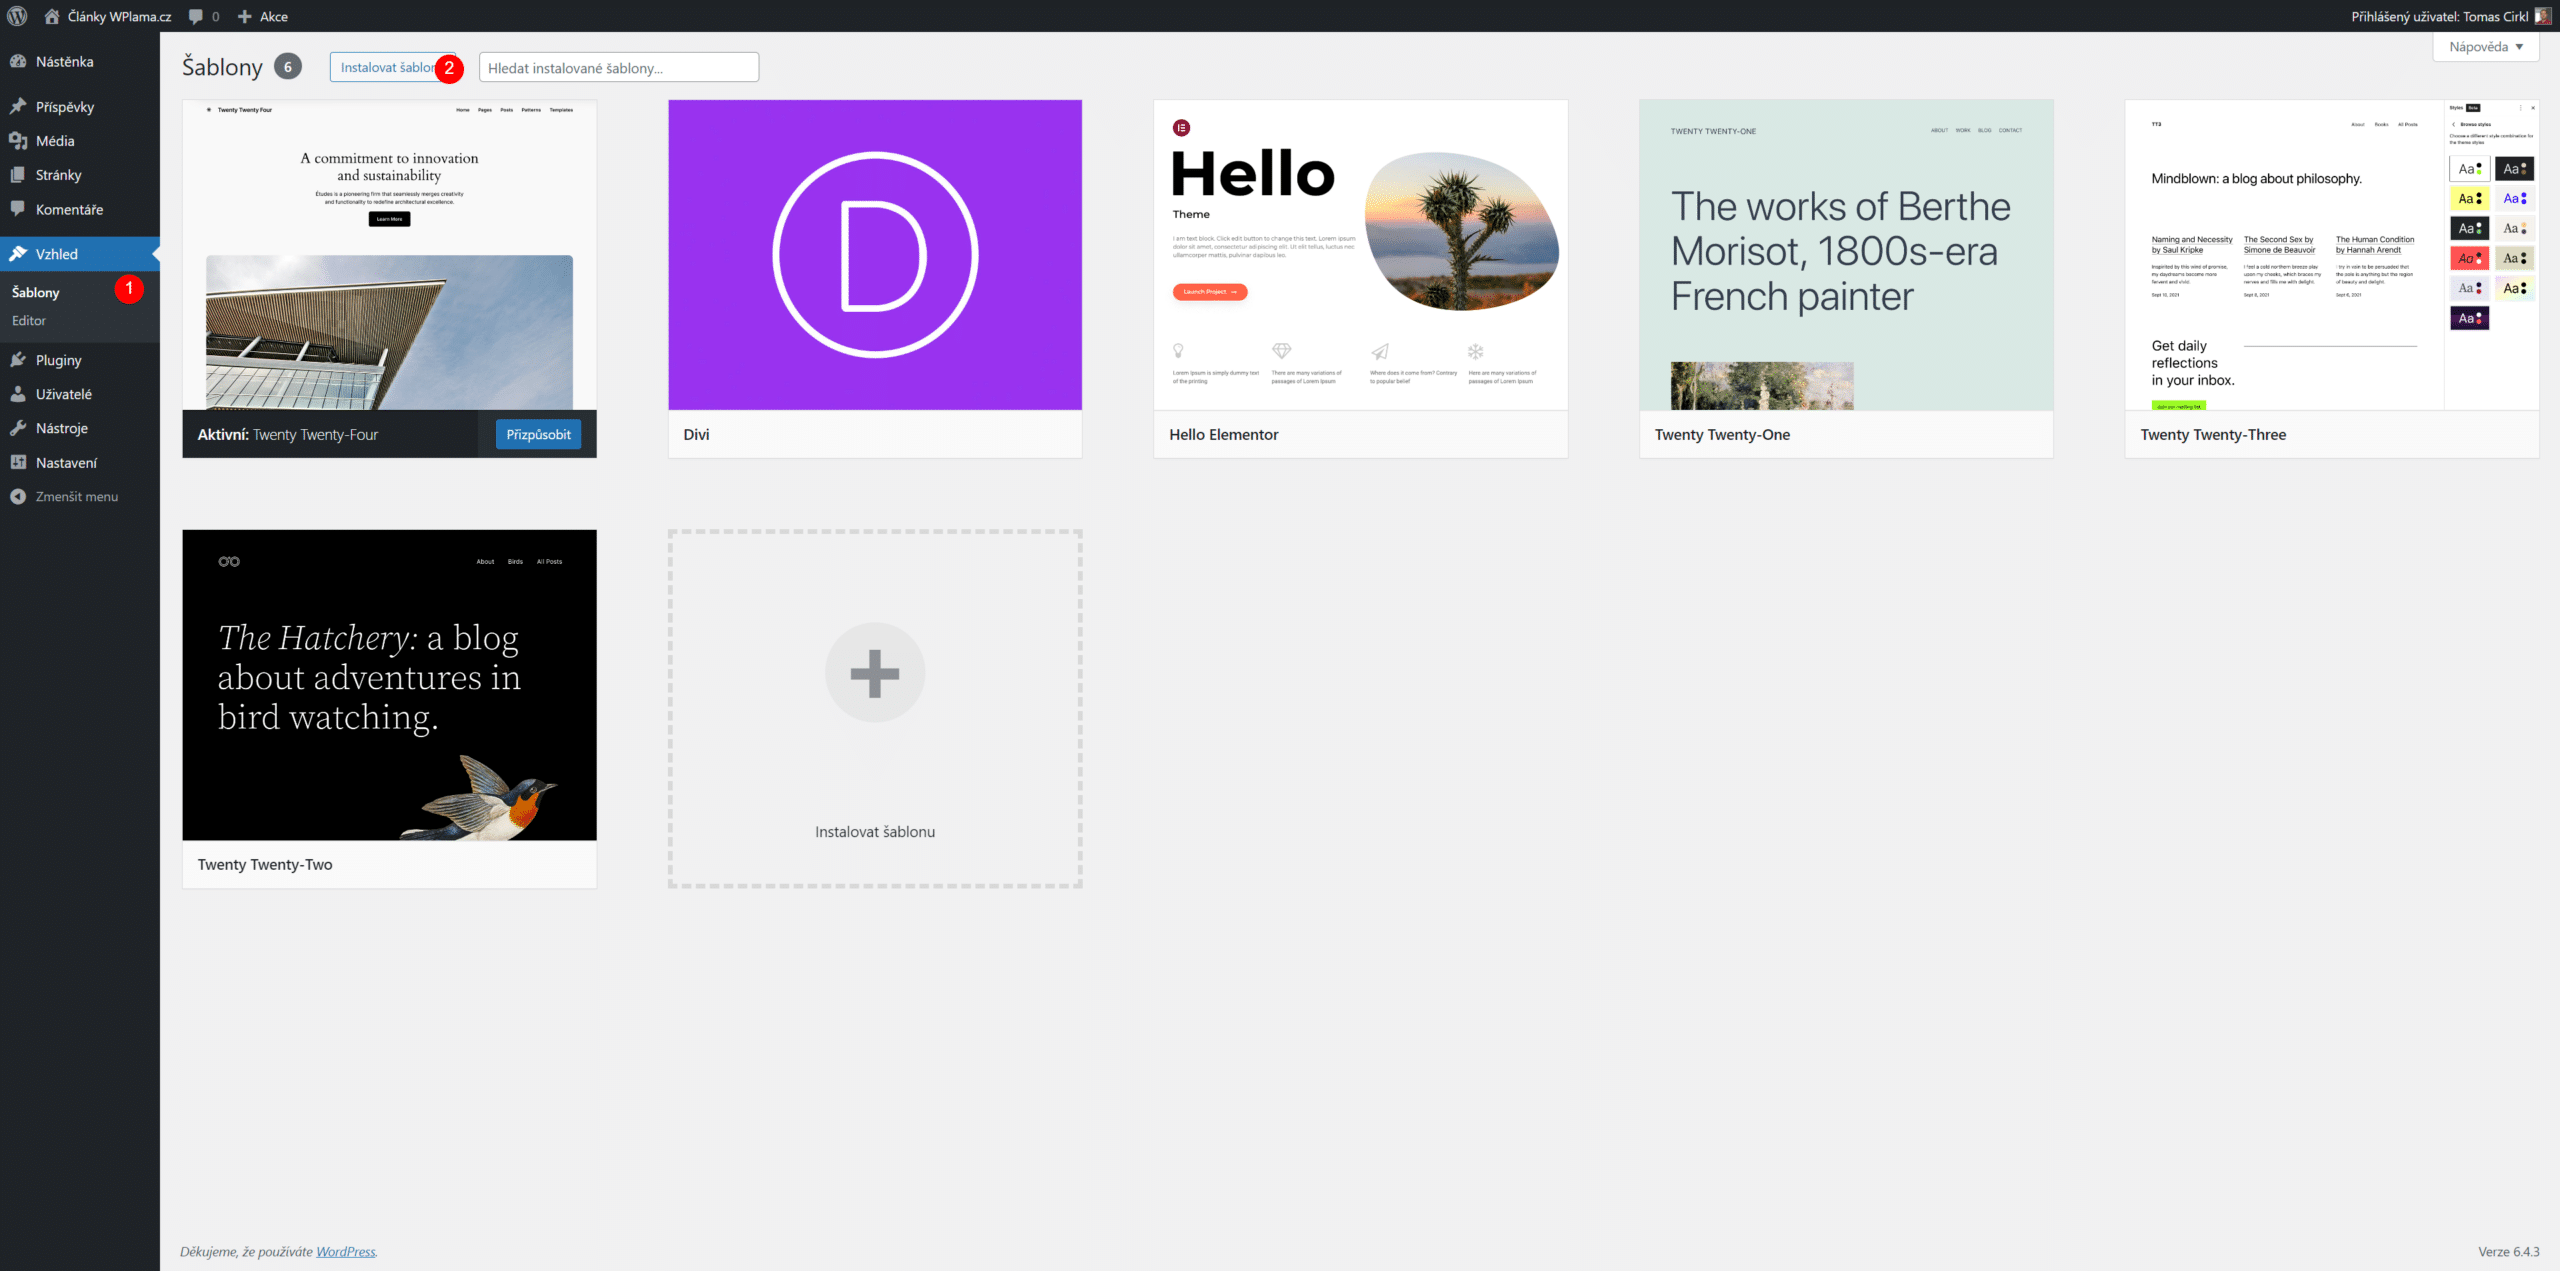Click the plus Akce icon in admin bar
Viewport: 2560px width, 1271px height.
(245, 16)
